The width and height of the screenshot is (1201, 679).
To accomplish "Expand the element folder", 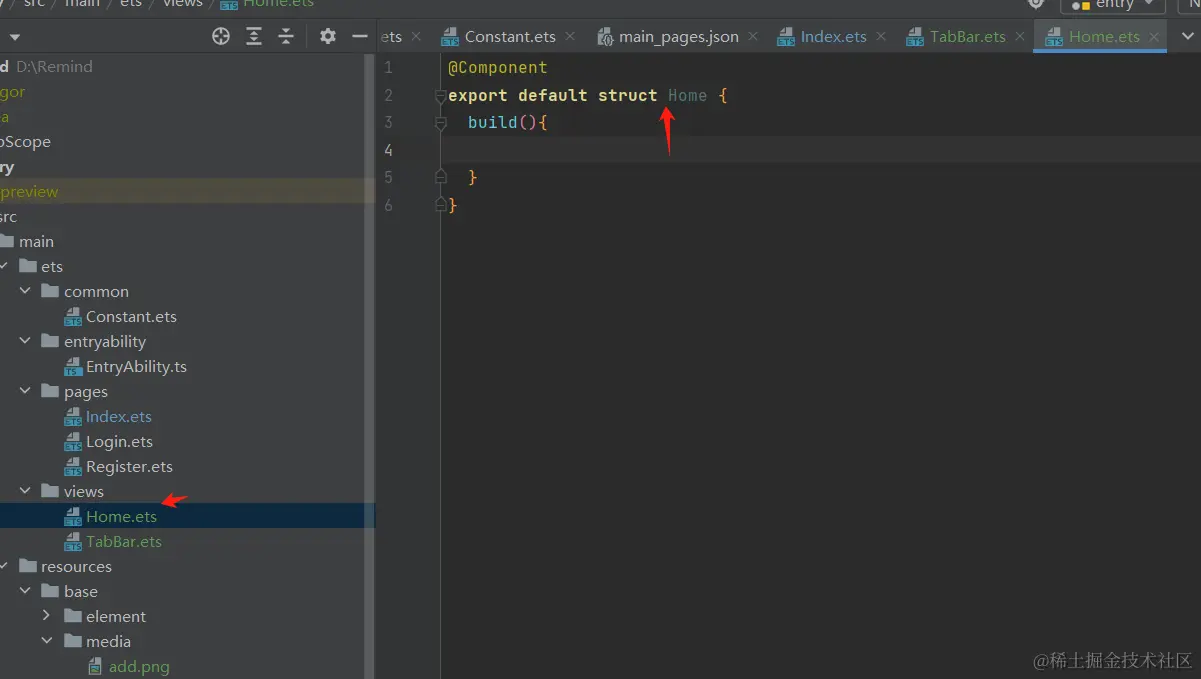I will 47,616.
